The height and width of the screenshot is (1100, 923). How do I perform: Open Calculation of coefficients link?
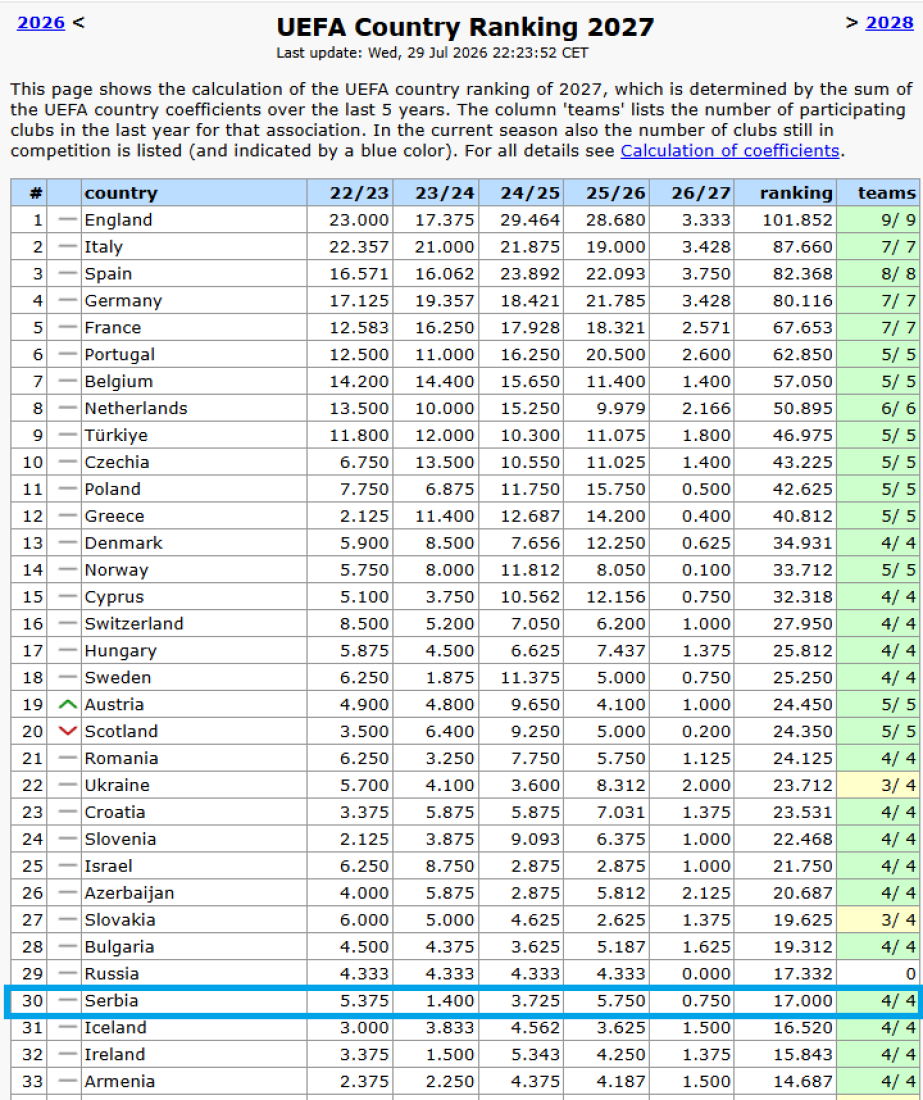[x=729, y=151]
